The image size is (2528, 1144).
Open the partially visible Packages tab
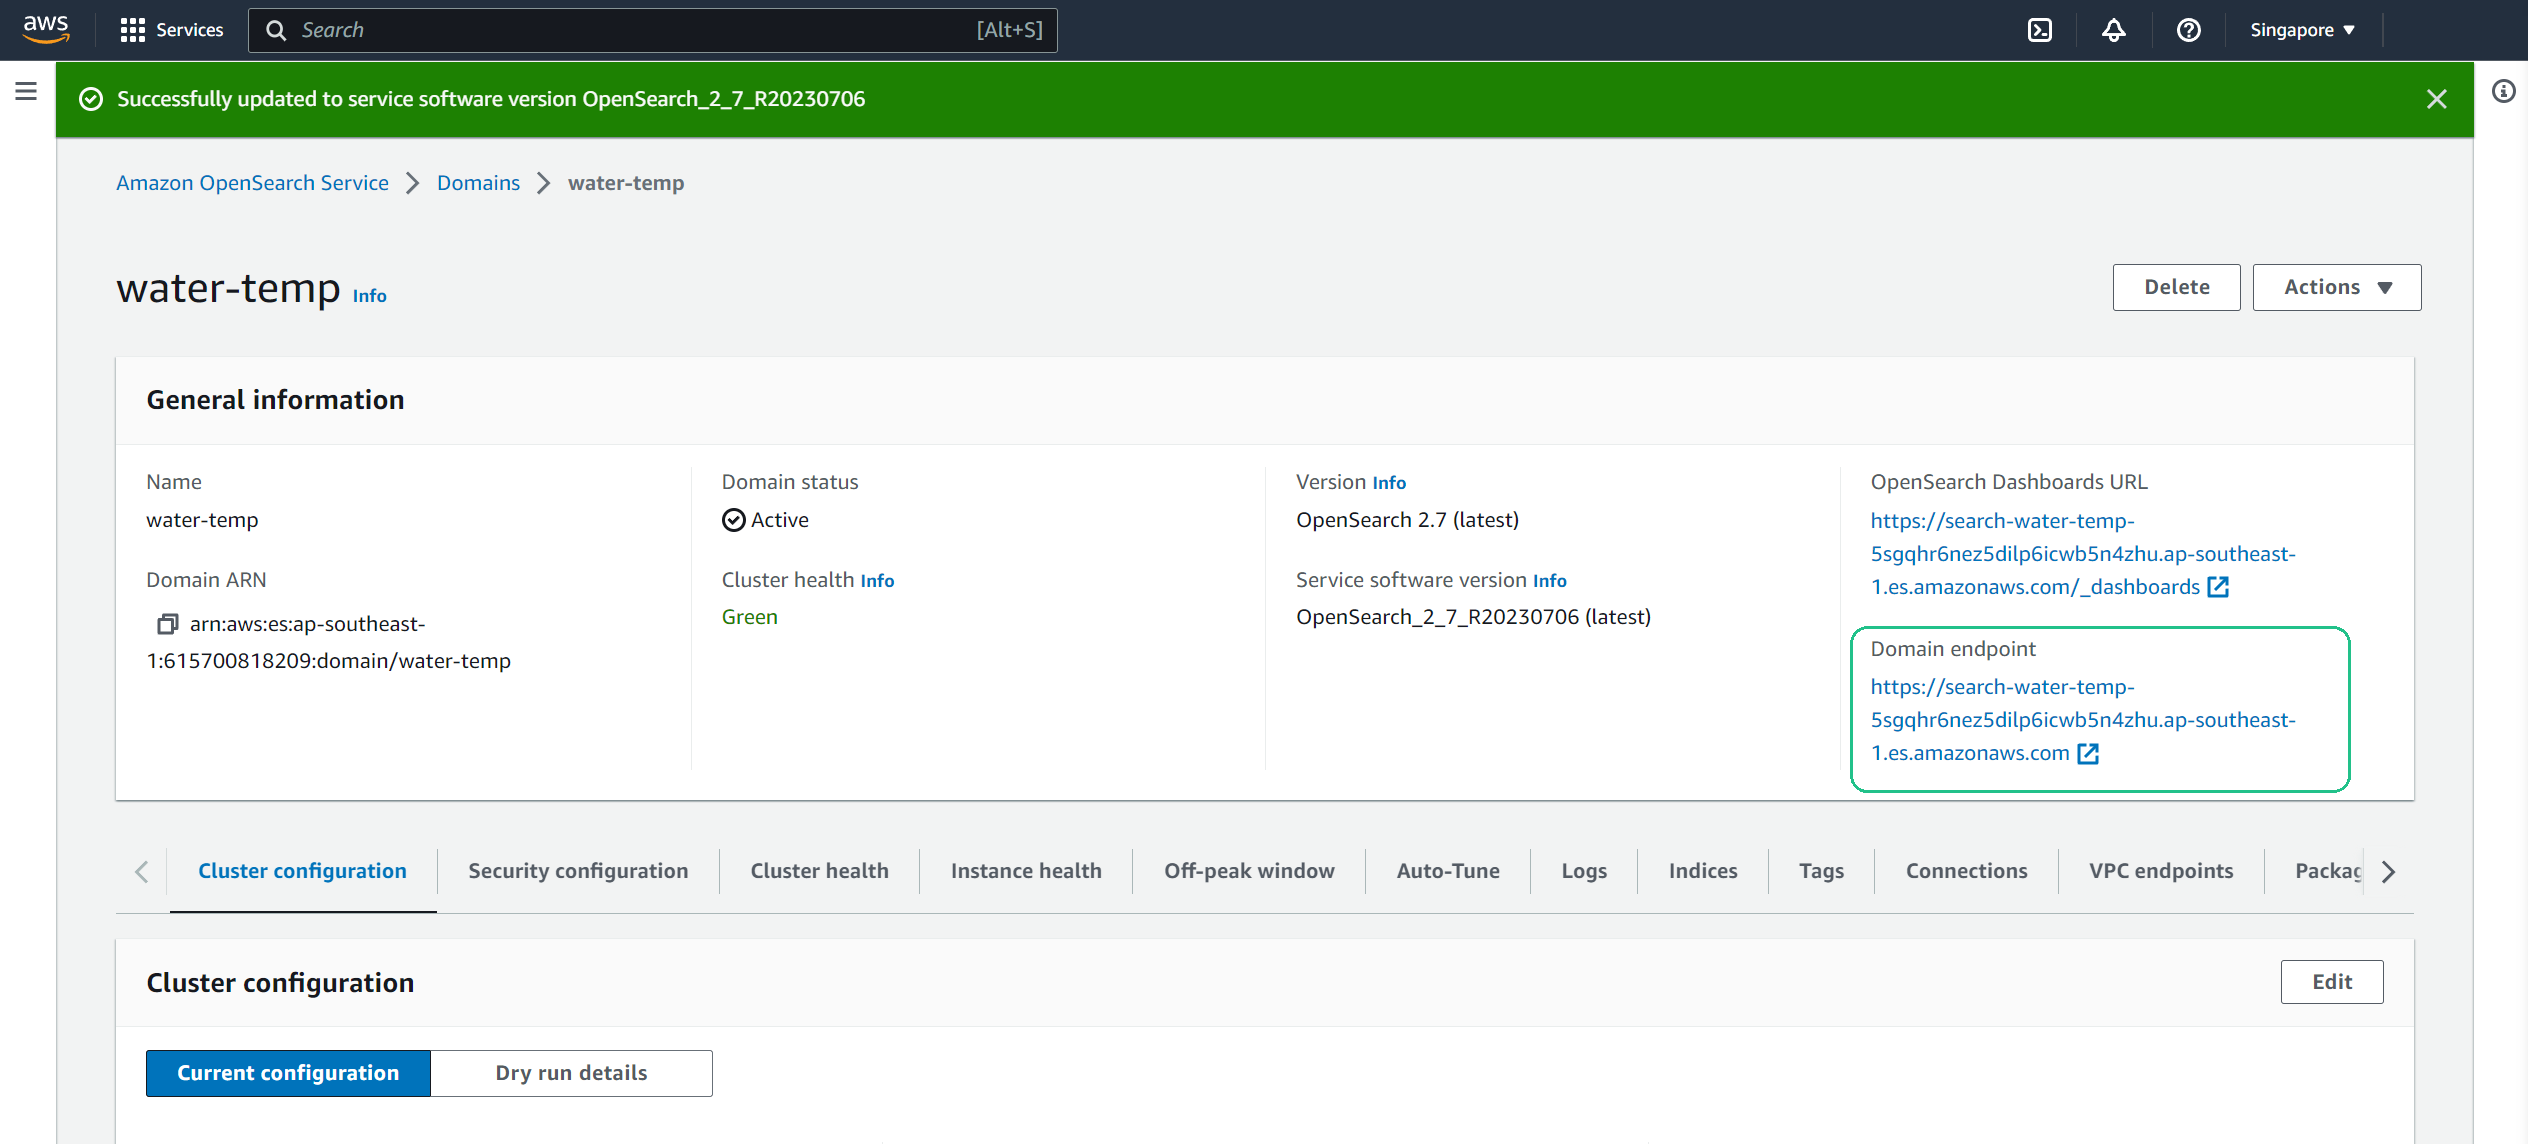coord(2328,871)
